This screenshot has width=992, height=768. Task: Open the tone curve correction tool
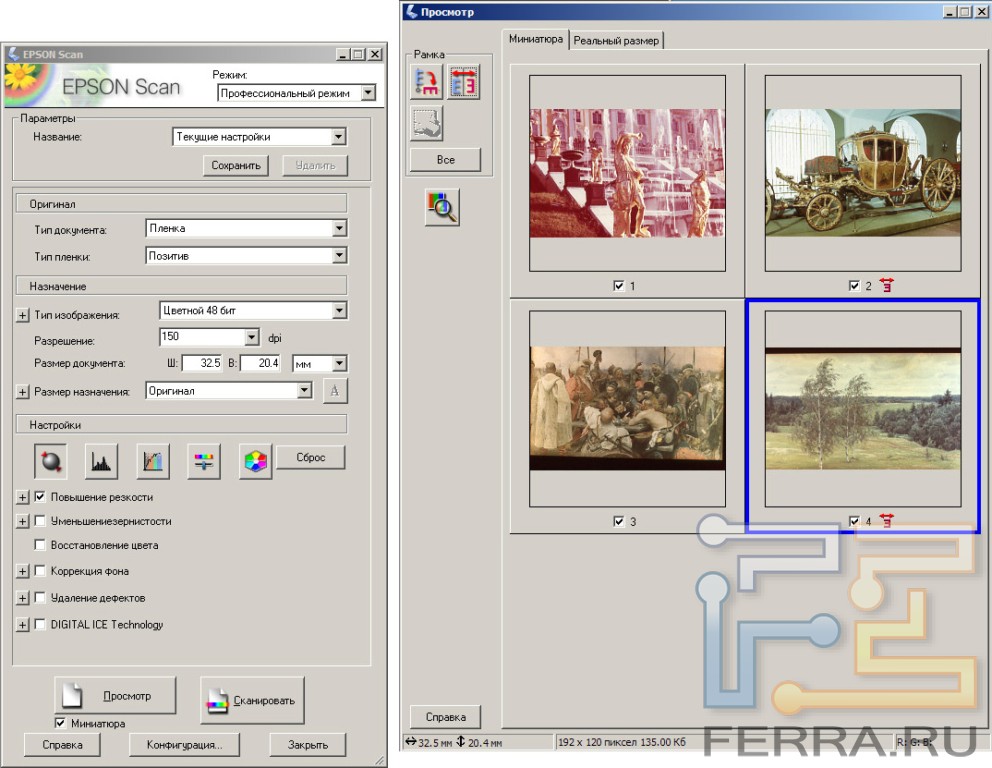click(153, 461)
